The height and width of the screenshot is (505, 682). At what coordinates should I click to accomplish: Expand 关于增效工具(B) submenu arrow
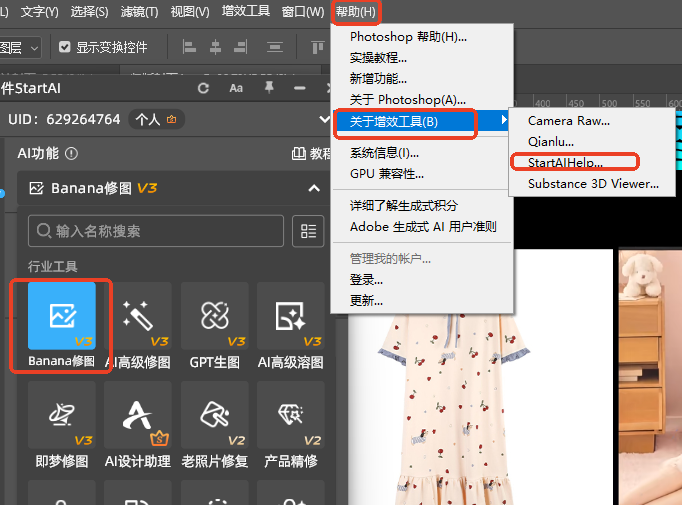[504, 120]
